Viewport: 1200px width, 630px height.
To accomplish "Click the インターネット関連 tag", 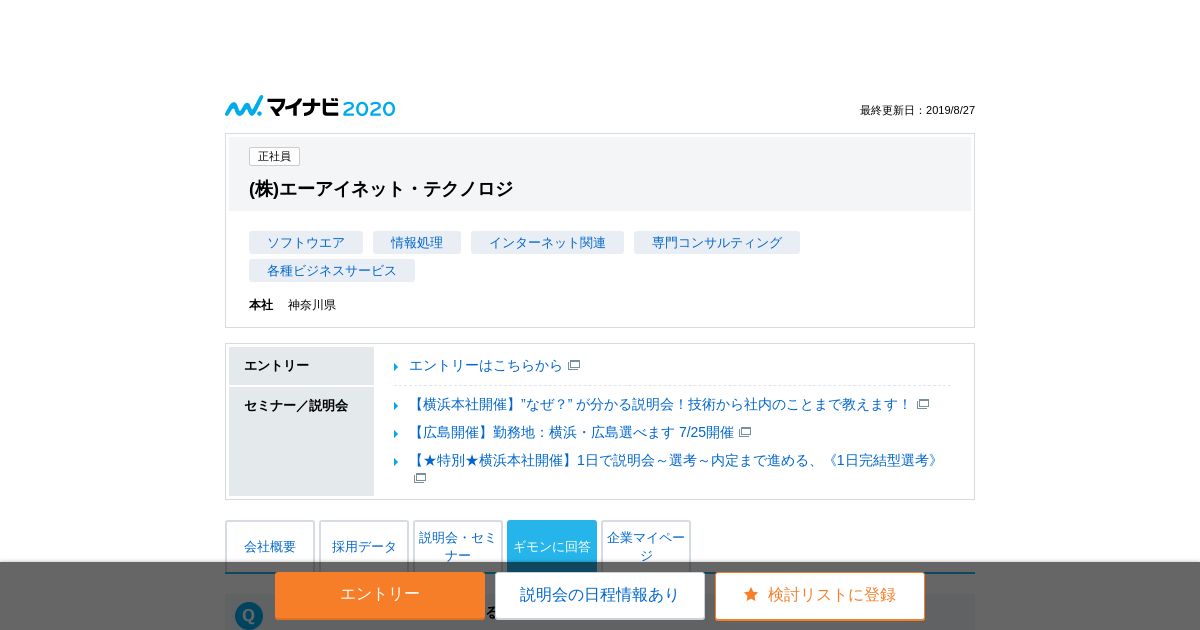I will (x=547, y=242).
